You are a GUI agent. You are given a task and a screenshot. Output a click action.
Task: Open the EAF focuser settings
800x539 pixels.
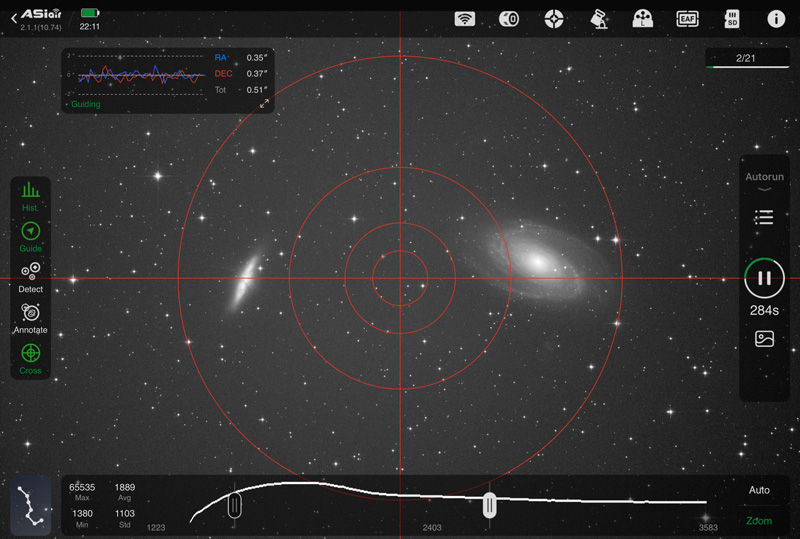pos(687,19)
